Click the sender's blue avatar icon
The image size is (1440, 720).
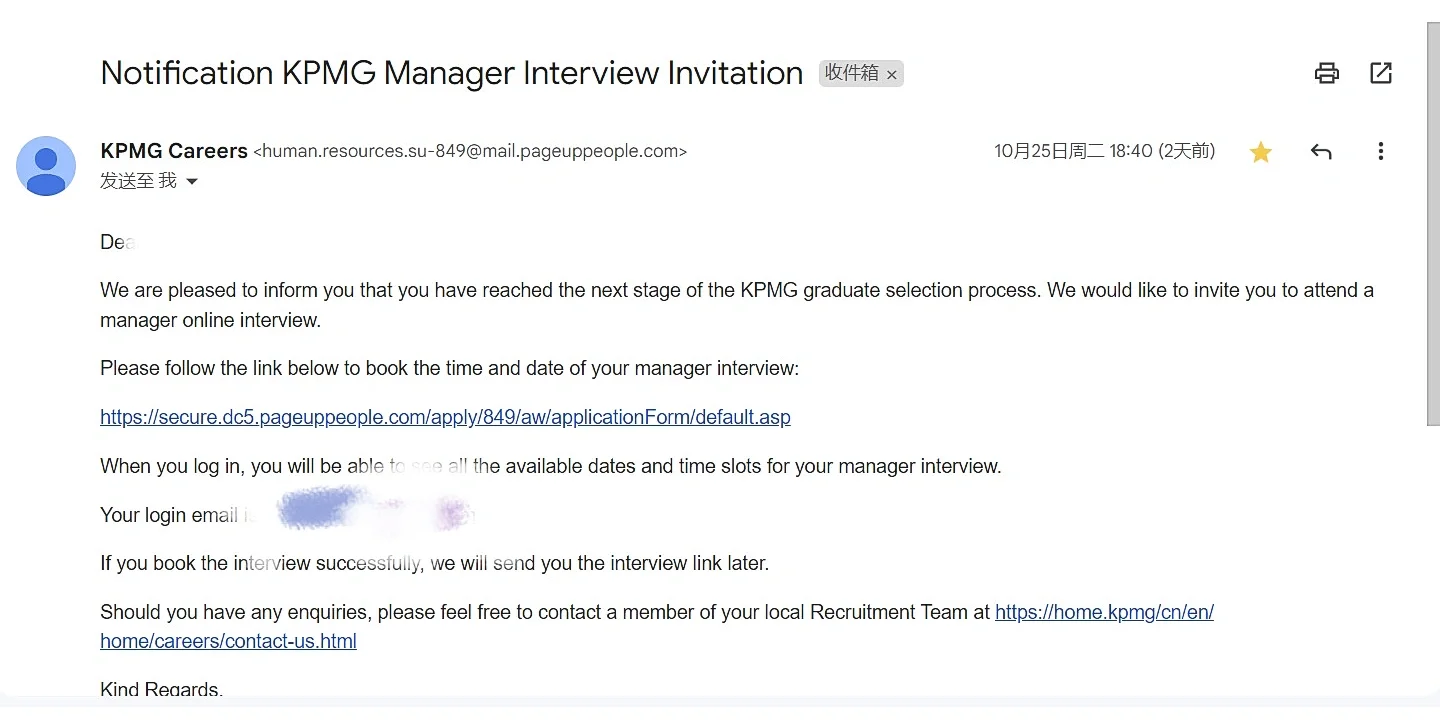pos(46,166)
